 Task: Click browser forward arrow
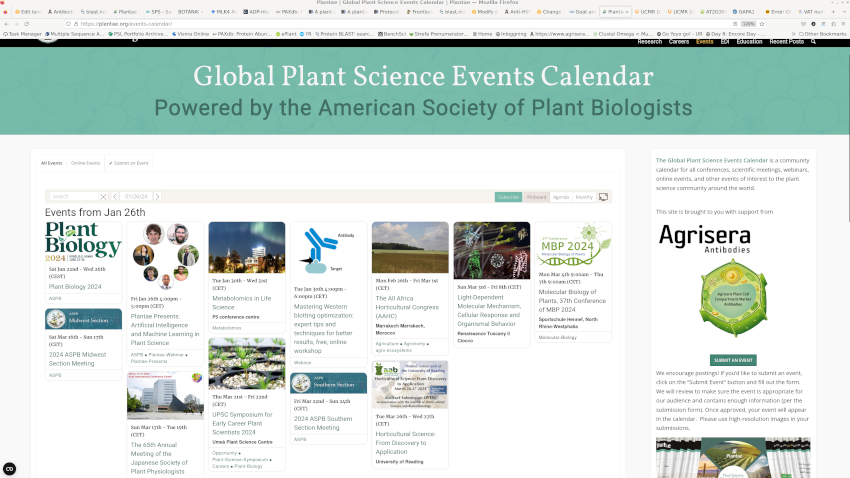16,24
